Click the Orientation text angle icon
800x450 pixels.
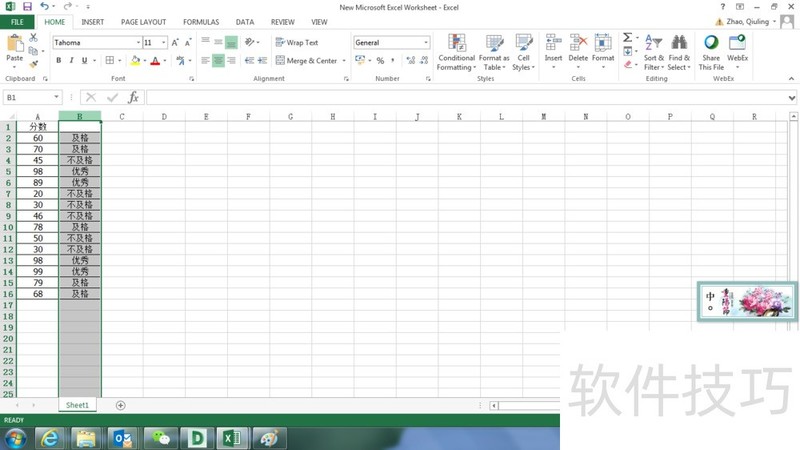[x=249, y=42]
